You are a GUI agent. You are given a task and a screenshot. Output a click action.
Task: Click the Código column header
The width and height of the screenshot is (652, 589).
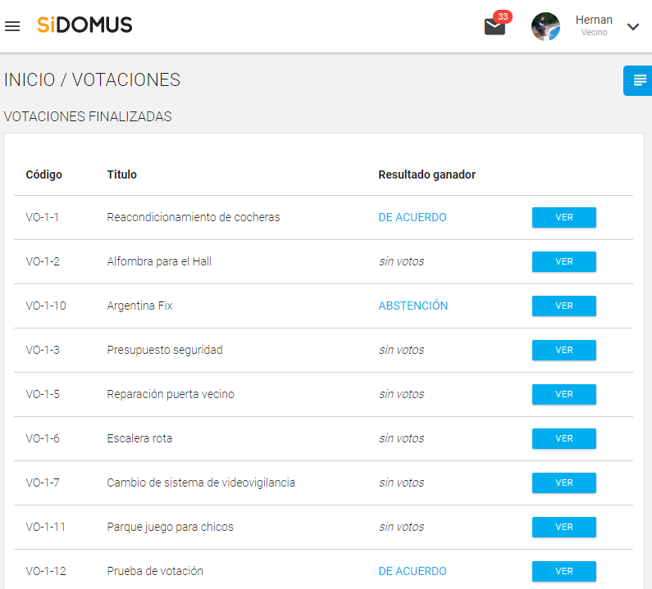(44, 174)
